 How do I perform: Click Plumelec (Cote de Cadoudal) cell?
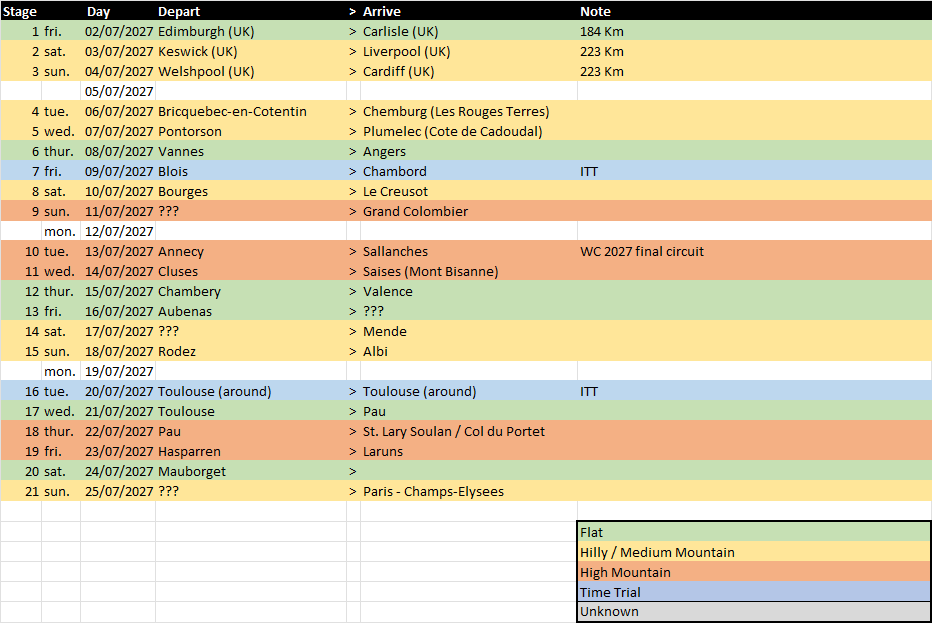coord(468,131)
